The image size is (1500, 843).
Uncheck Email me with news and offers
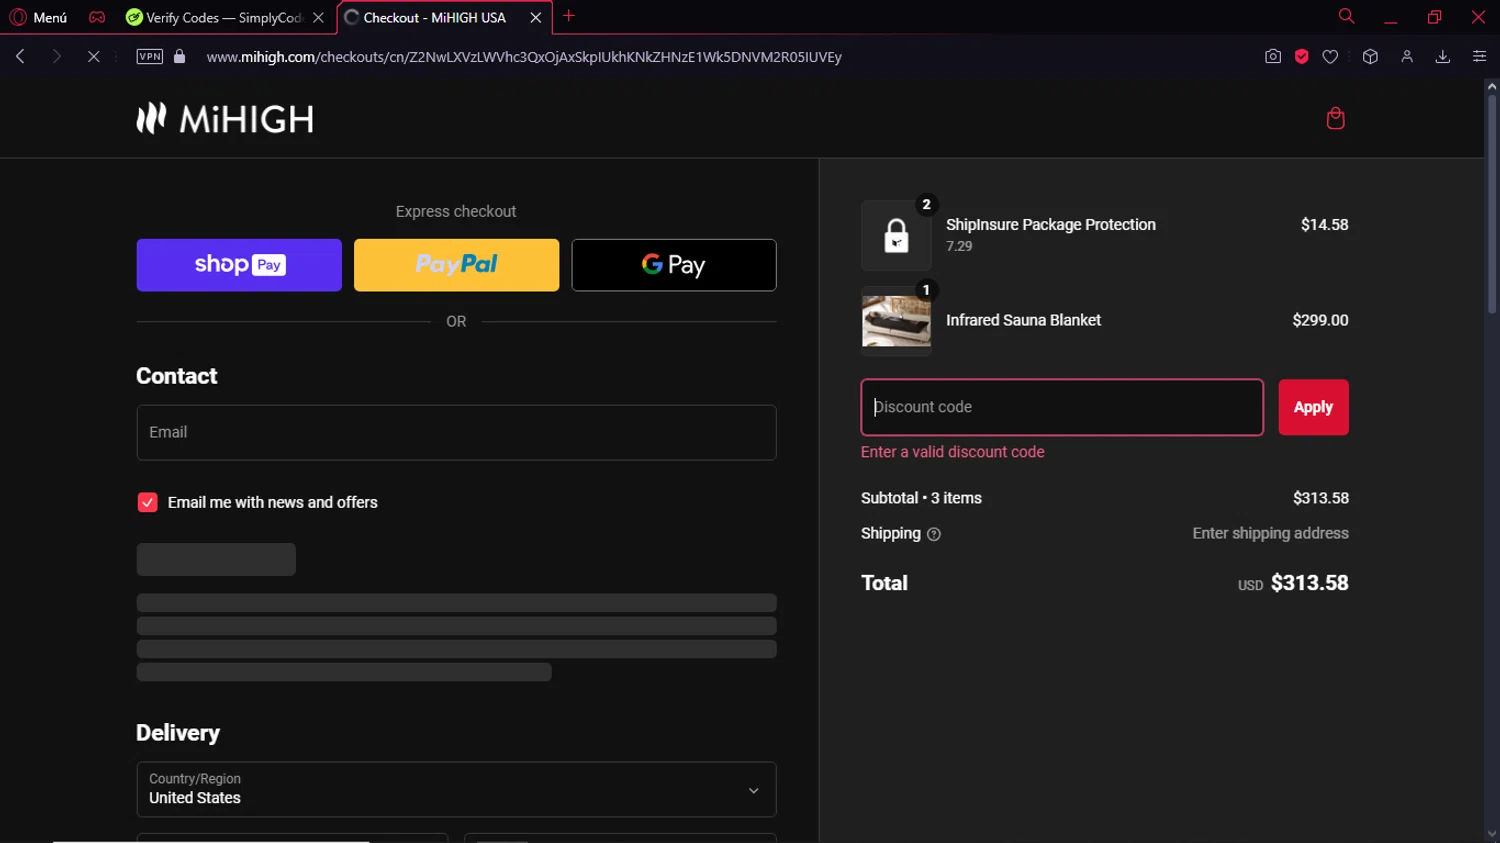click(x=147, y=502)
